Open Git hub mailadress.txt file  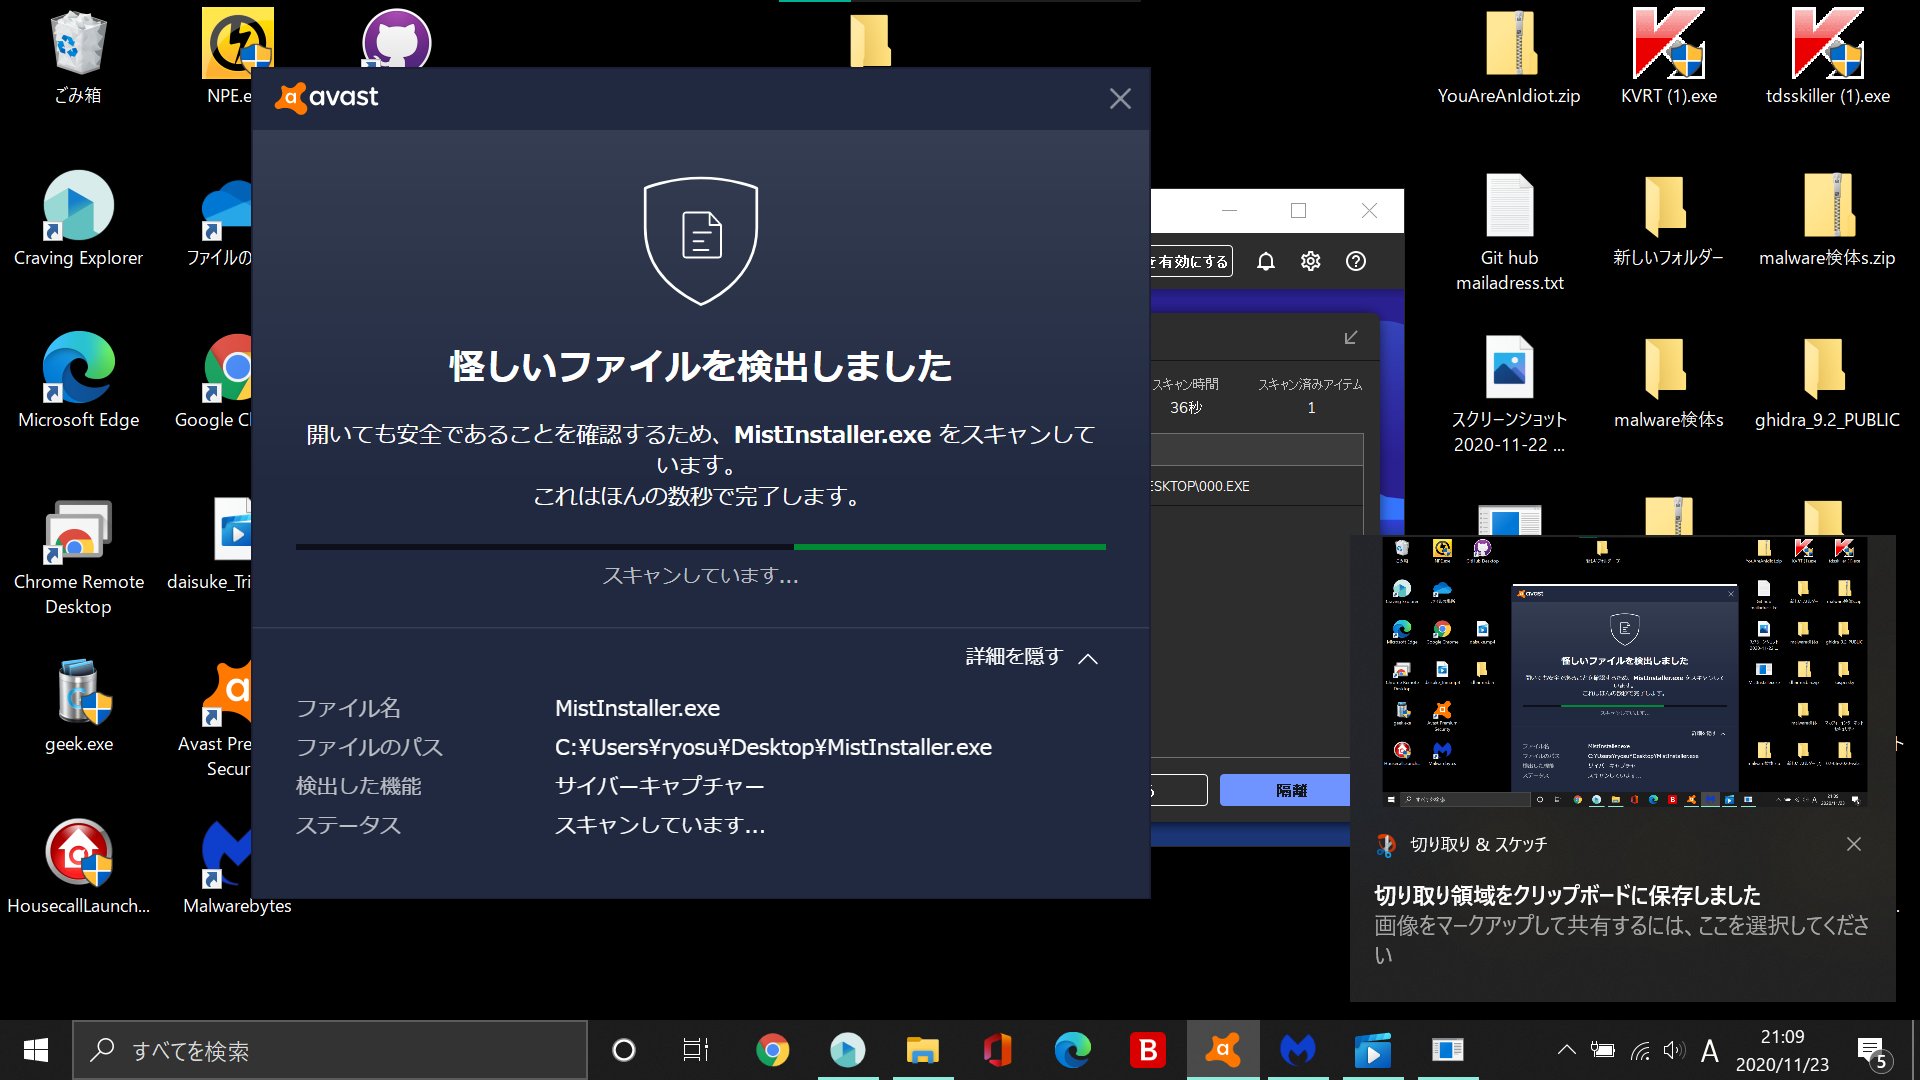tap(1509, 232)
